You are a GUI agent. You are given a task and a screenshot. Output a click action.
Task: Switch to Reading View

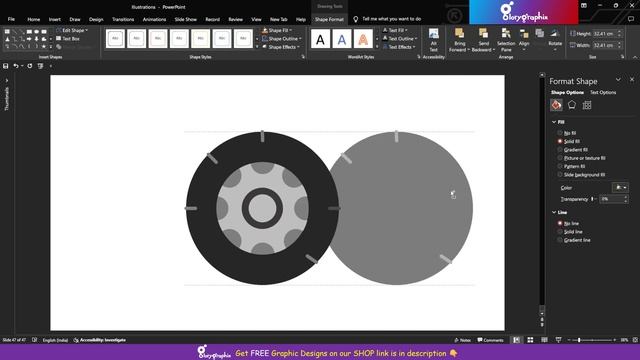point(544,340)
